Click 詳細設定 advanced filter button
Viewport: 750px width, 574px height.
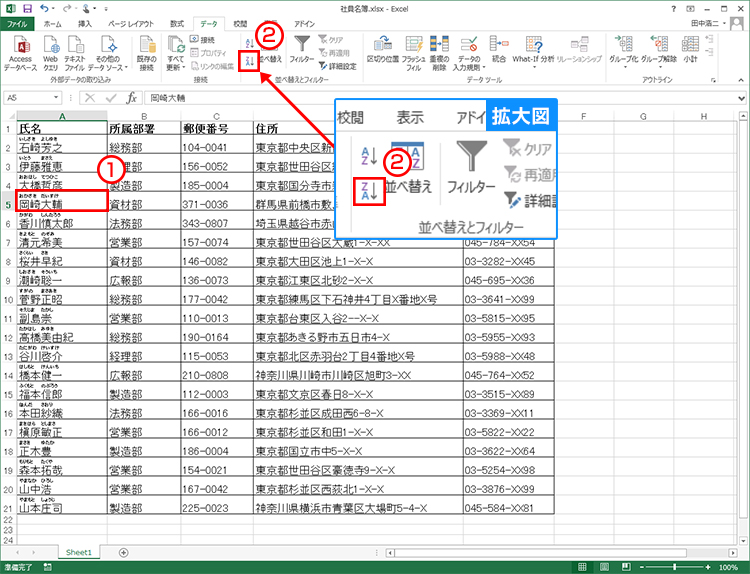(x=337, y=66)
